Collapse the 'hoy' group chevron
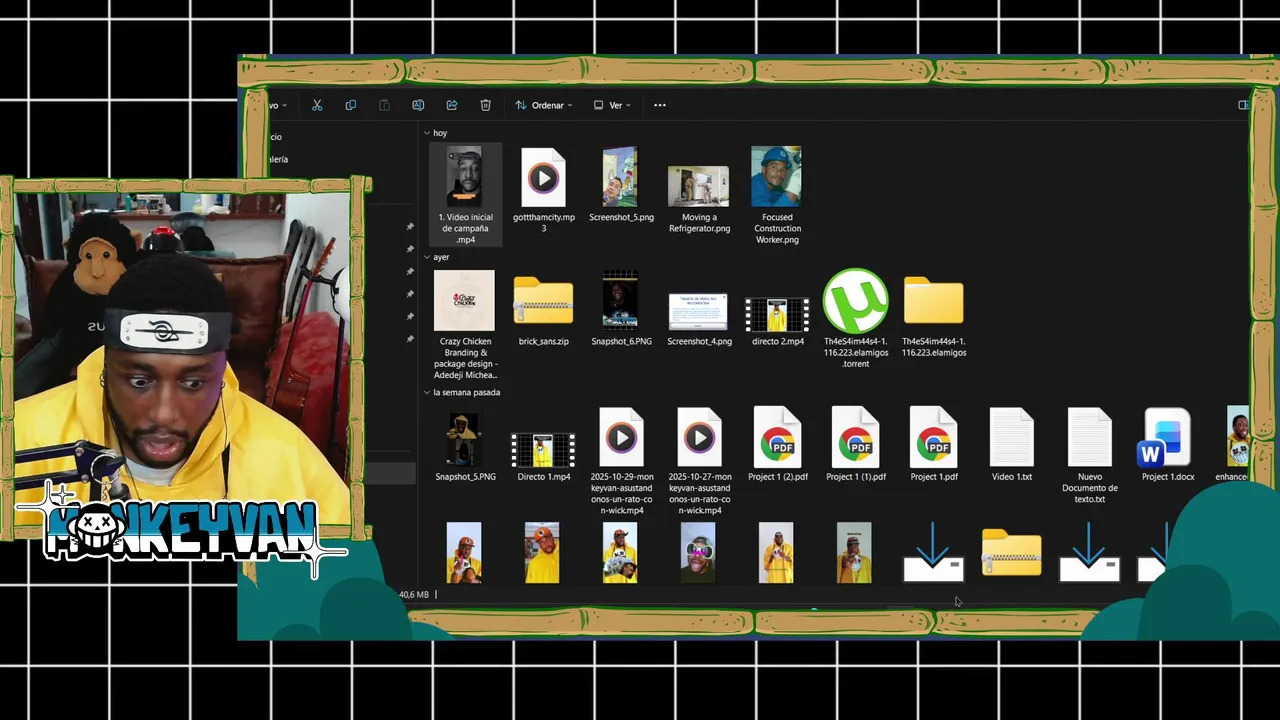Viewport: 1280px width, 720px height. 427,133
